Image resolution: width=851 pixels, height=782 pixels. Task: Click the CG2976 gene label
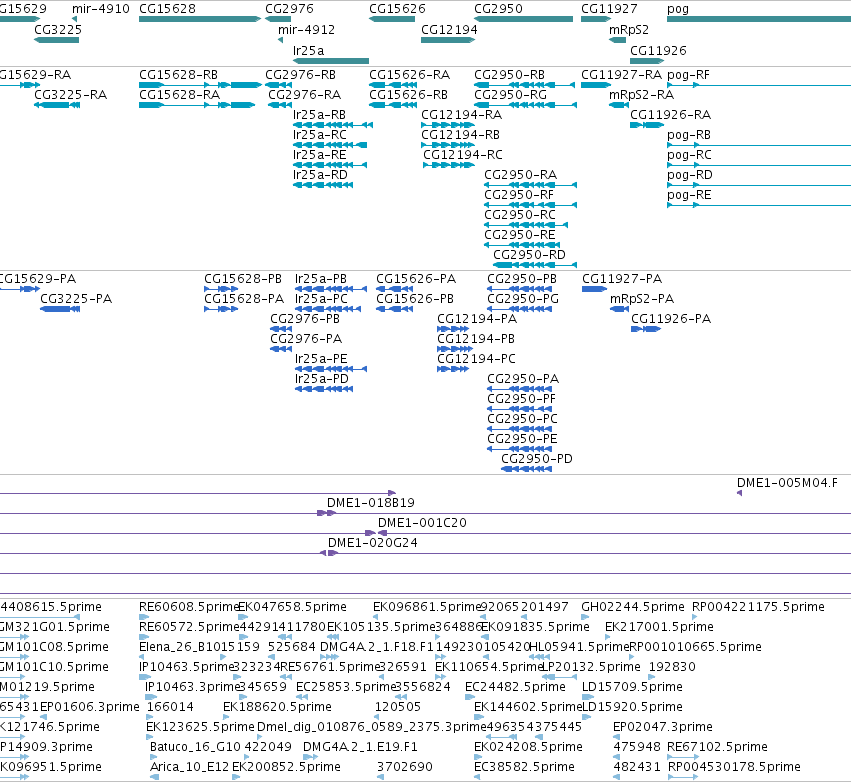289,9
